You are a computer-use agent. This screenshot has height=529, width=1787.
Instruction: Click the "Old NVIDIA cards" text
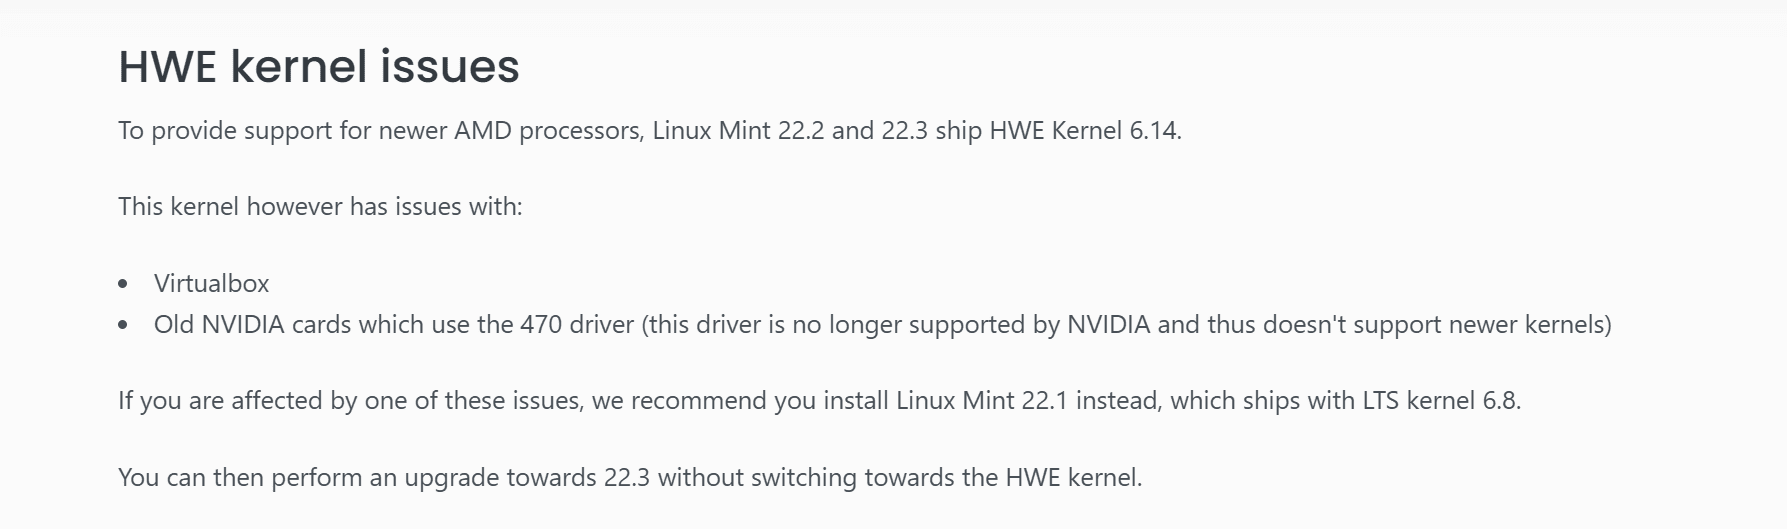(253, 325)
